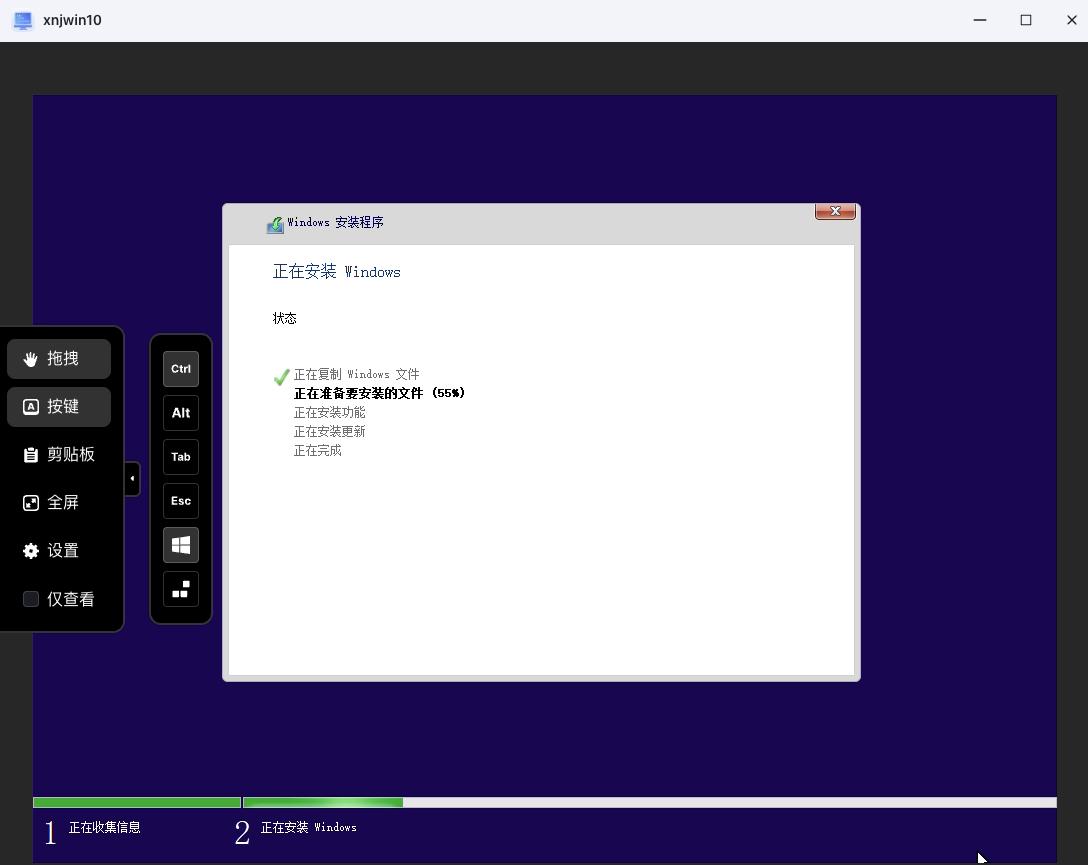This screenshot has width=1088, height=865.
Task: Click the VM computer icon in title bar
Action: (22, 20)
